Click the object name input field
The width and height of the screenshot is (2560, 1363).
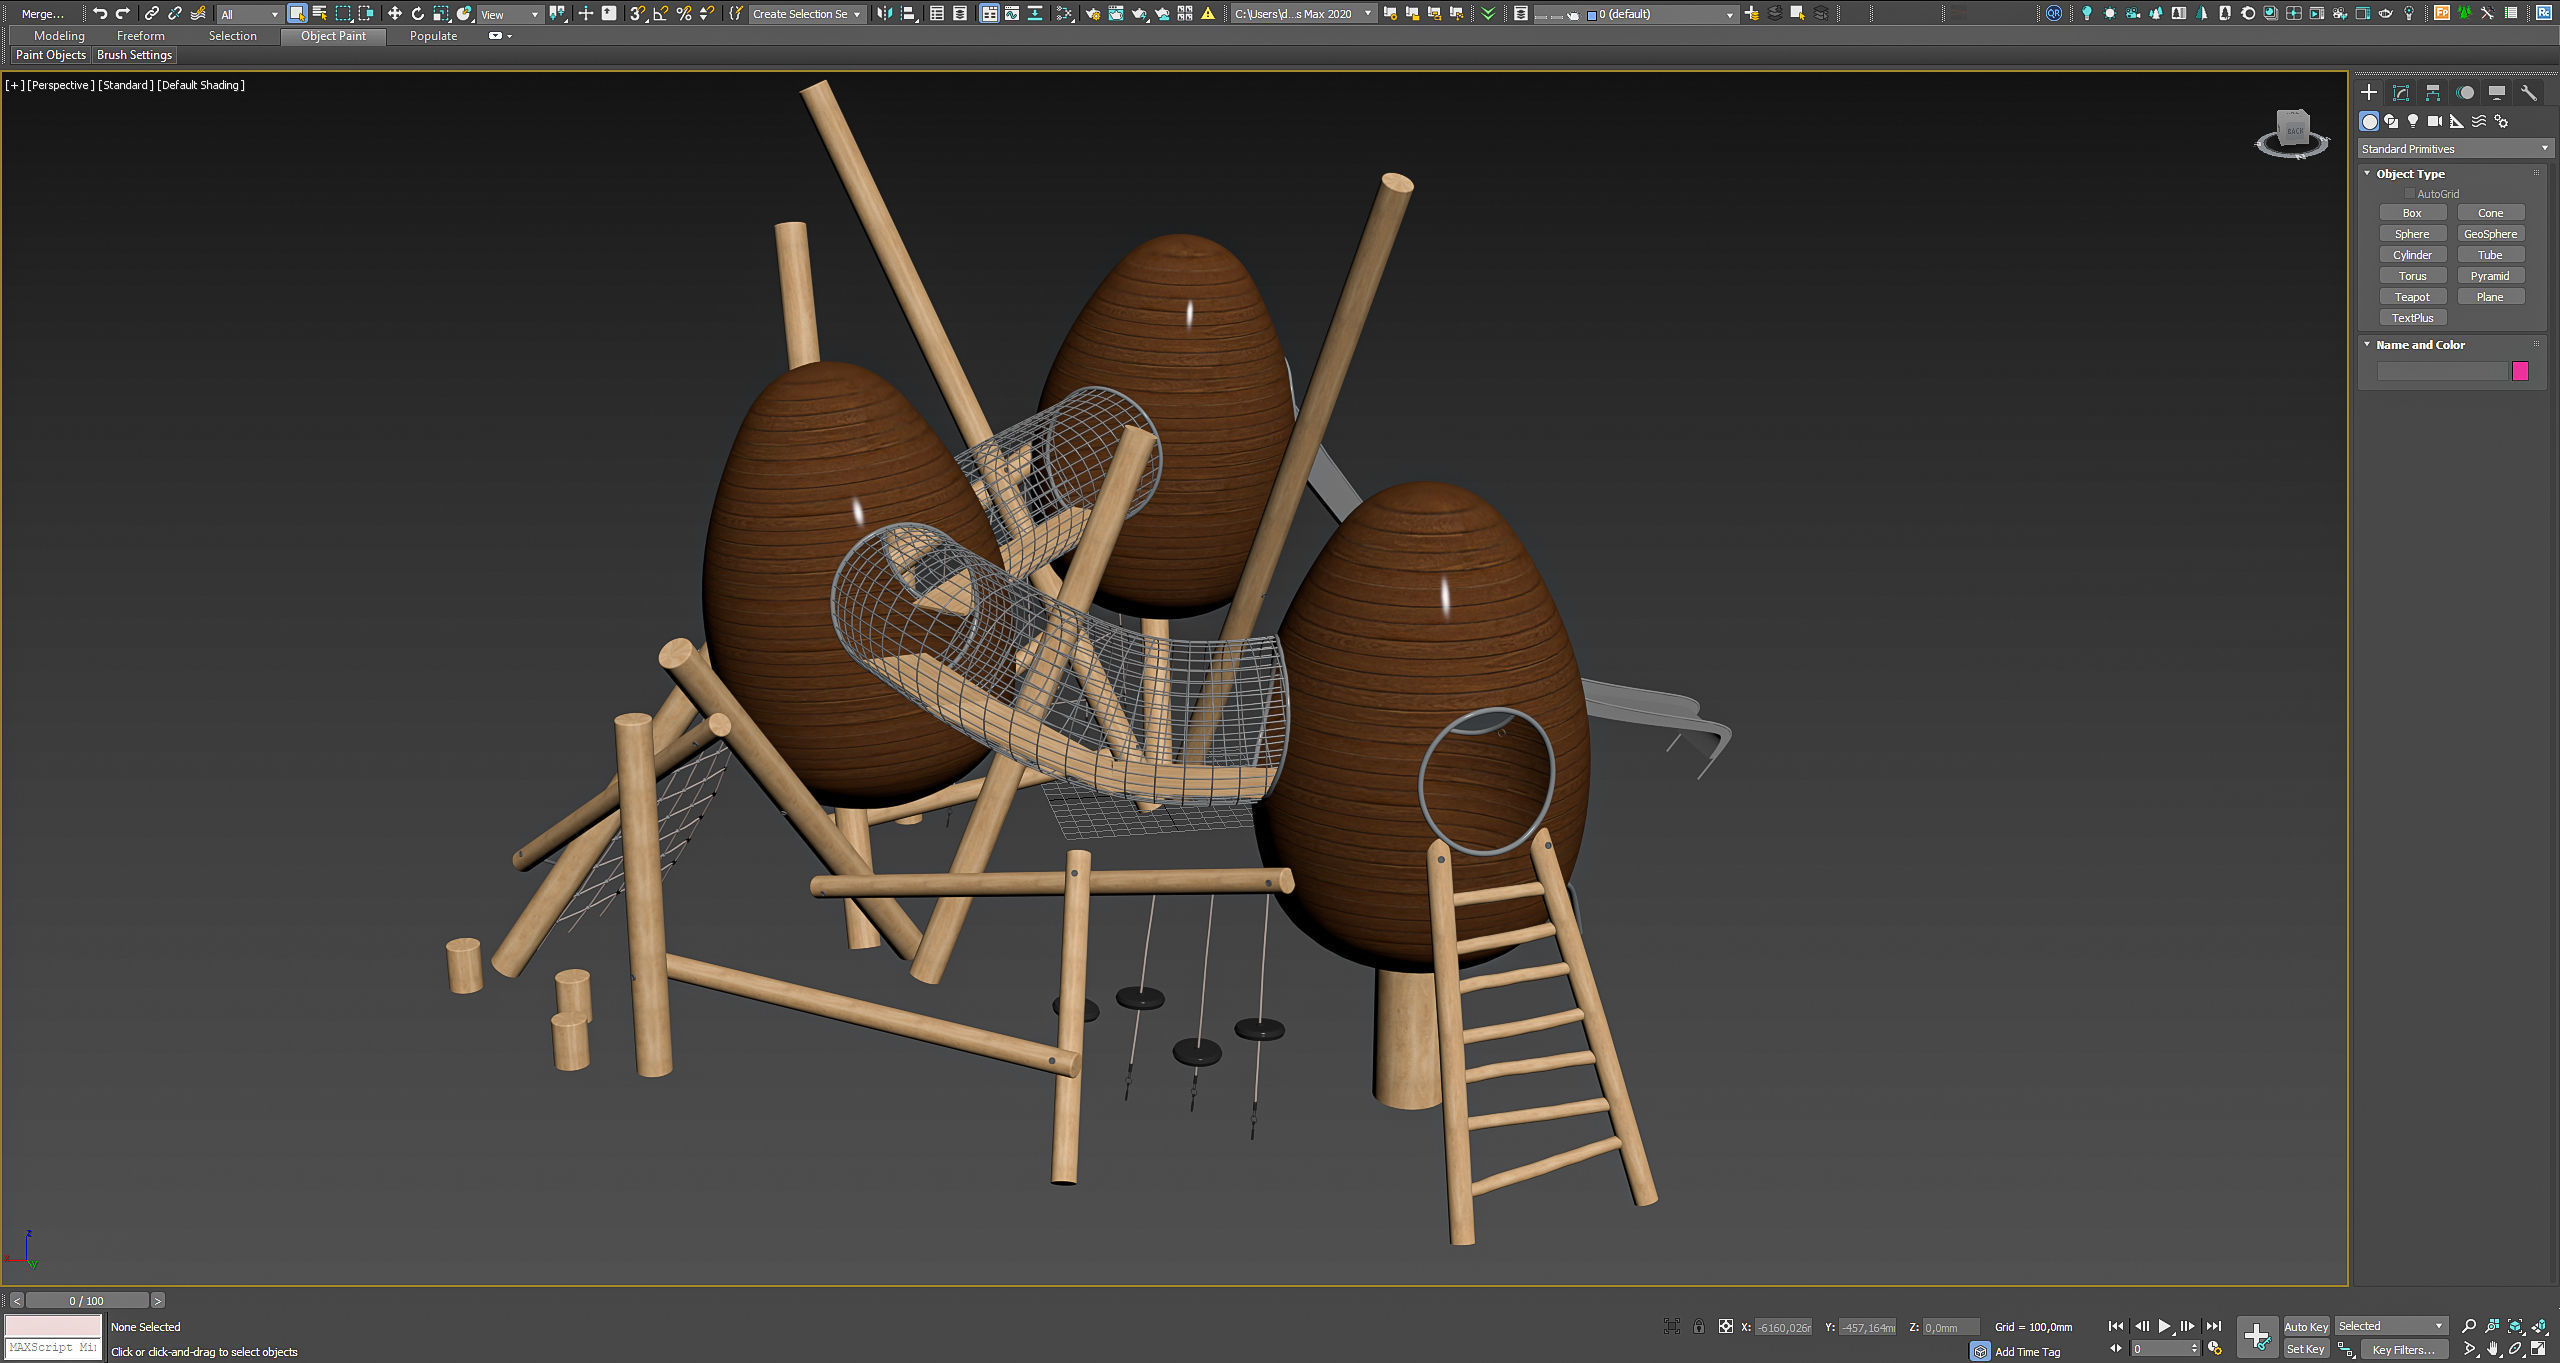coord(2442,371)
